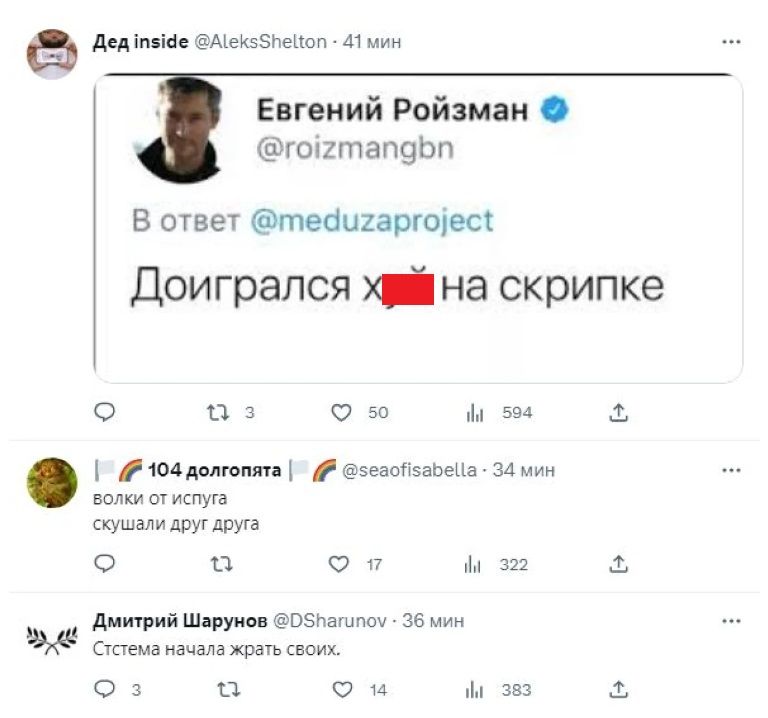Open @seaofisabella profile link

(410, 470)
